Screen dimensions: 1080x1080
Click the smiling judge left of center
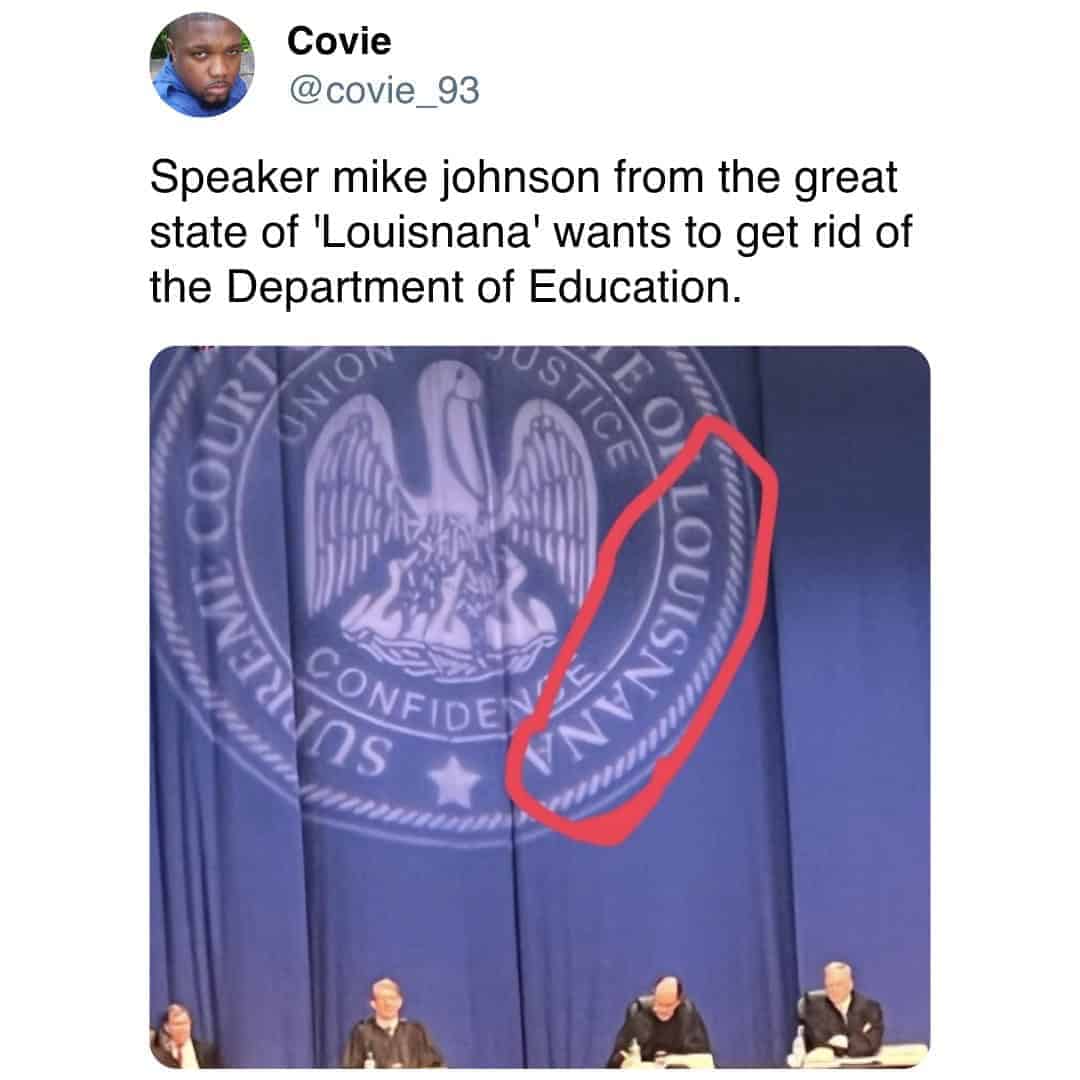click(x=389, y=1024)
